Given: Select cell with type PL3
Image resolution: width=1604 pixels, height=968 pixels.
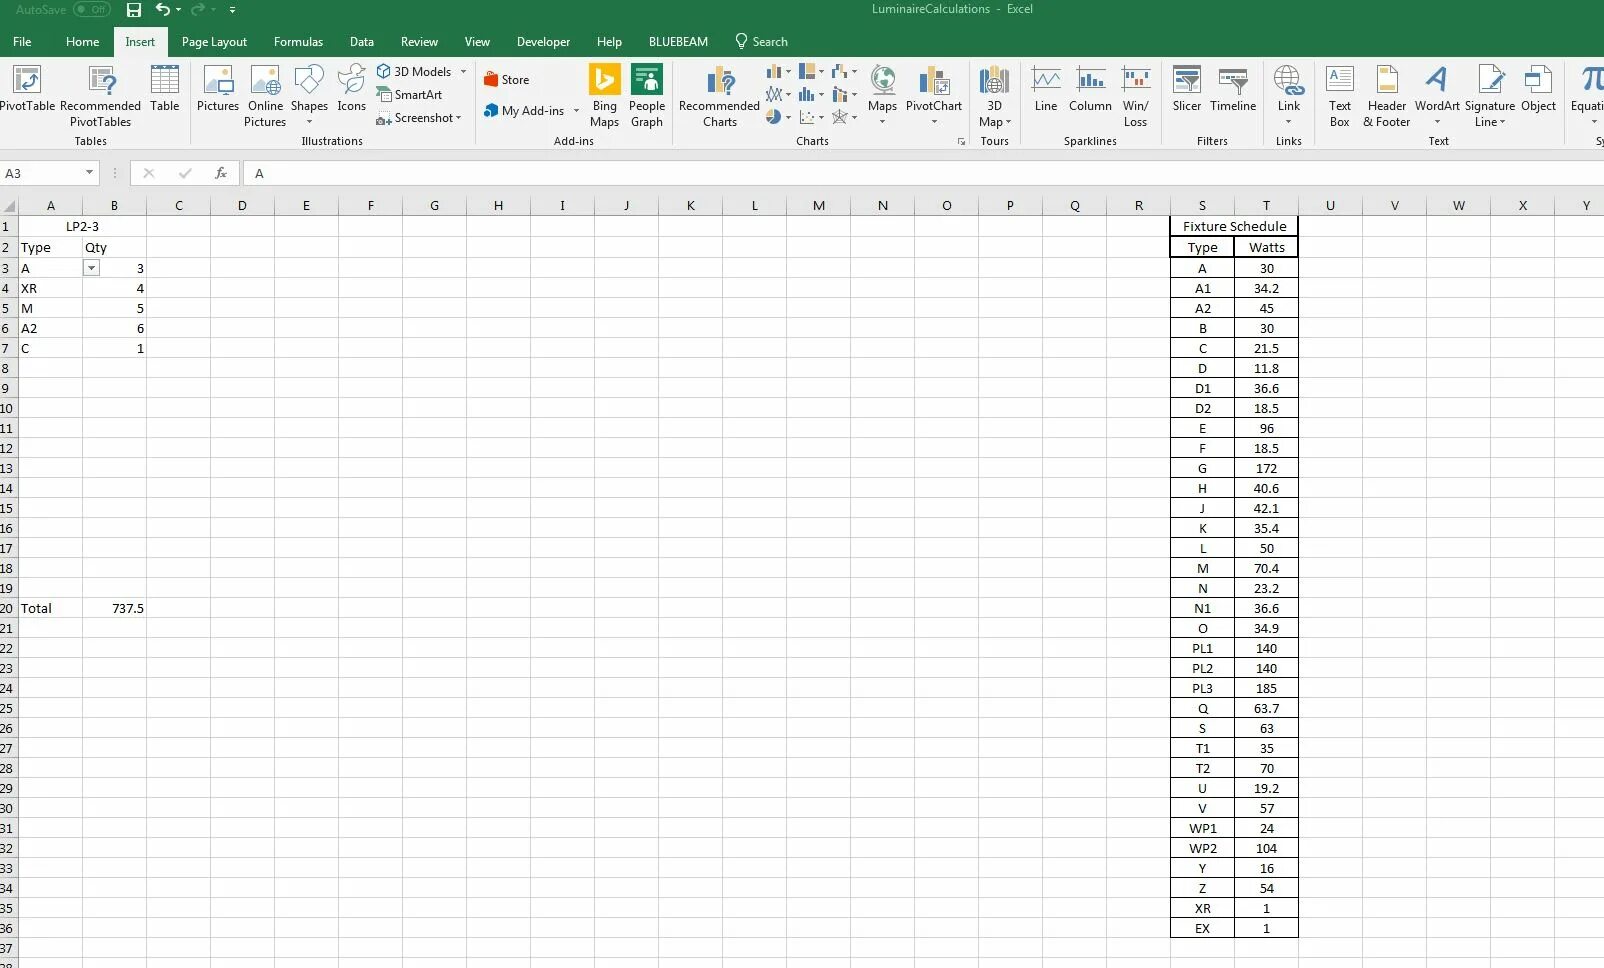Looking at the screenshot, I should pyautogui.click(x=1202, y=688).
